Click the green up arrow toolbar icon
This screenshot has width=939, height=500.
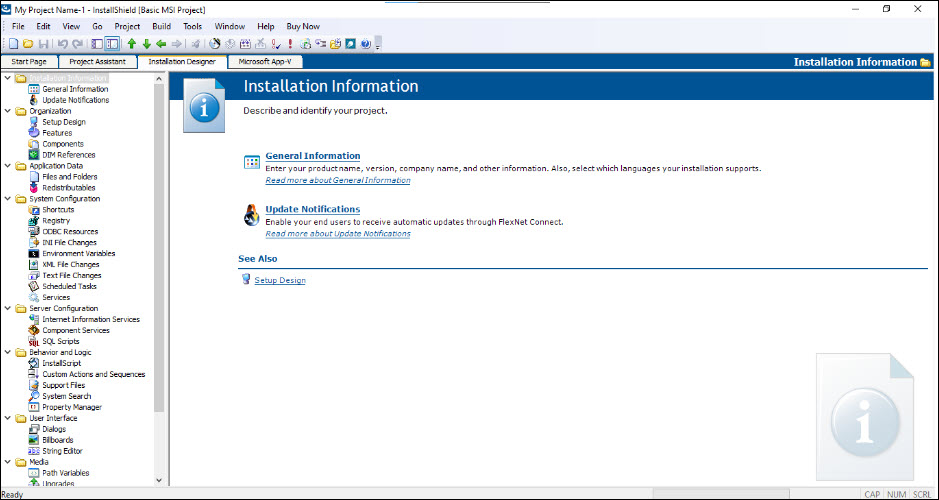(132, 44)
